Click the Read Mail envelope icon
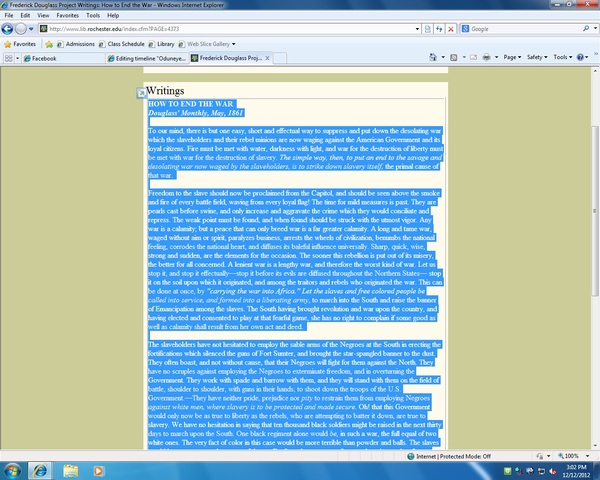 [x=474, y=57]
